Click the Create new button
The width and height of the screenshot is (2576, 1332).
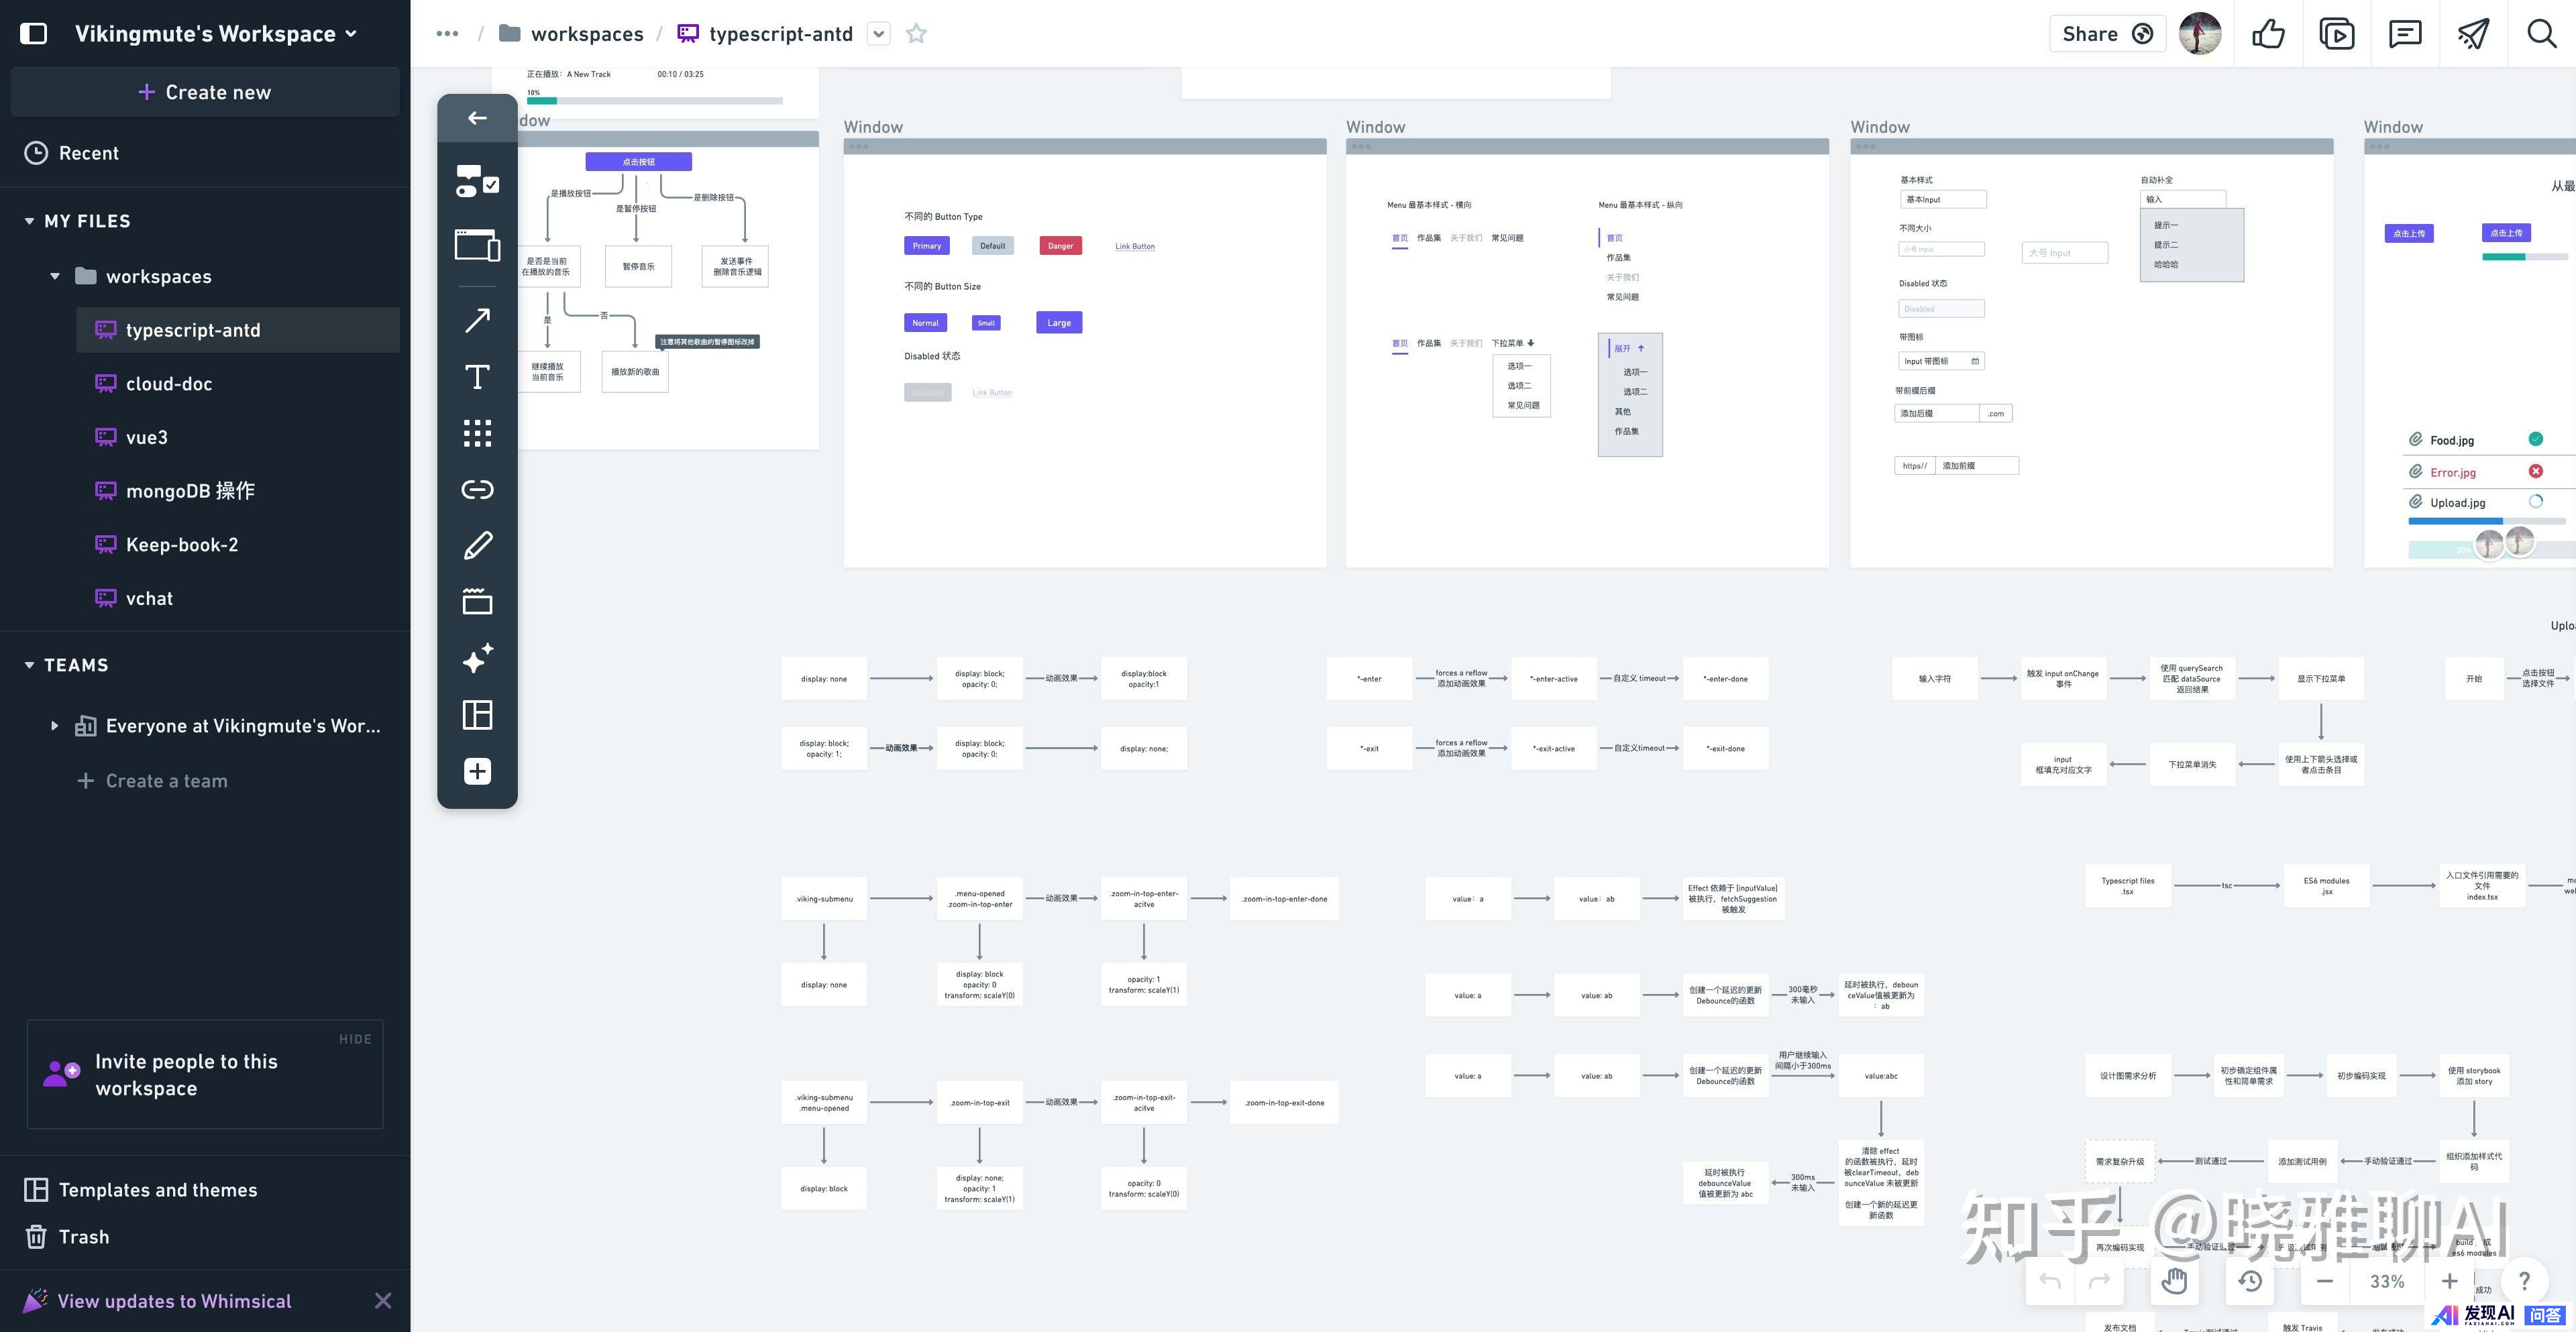(205, 92)
